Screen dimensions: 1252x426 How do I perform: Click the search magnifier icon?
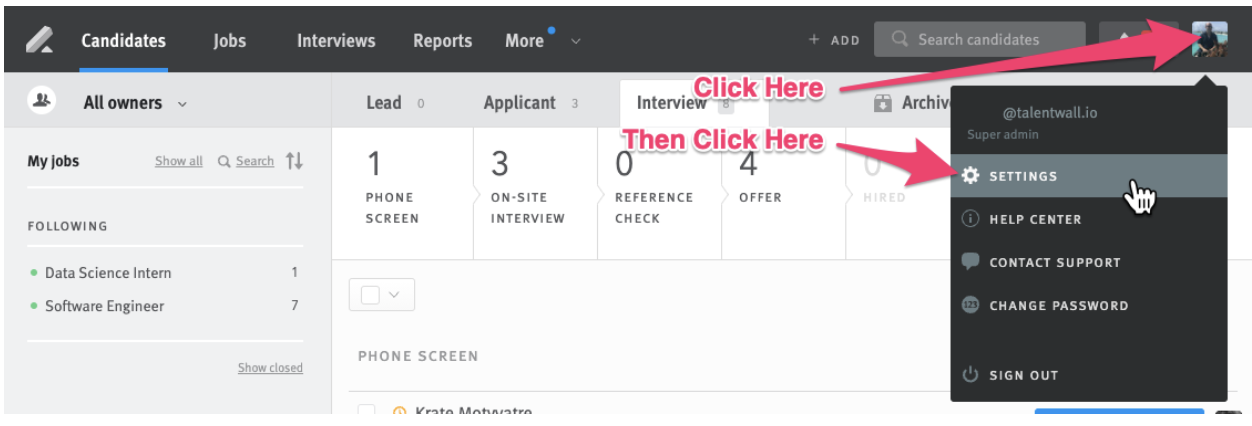(900, 40)
